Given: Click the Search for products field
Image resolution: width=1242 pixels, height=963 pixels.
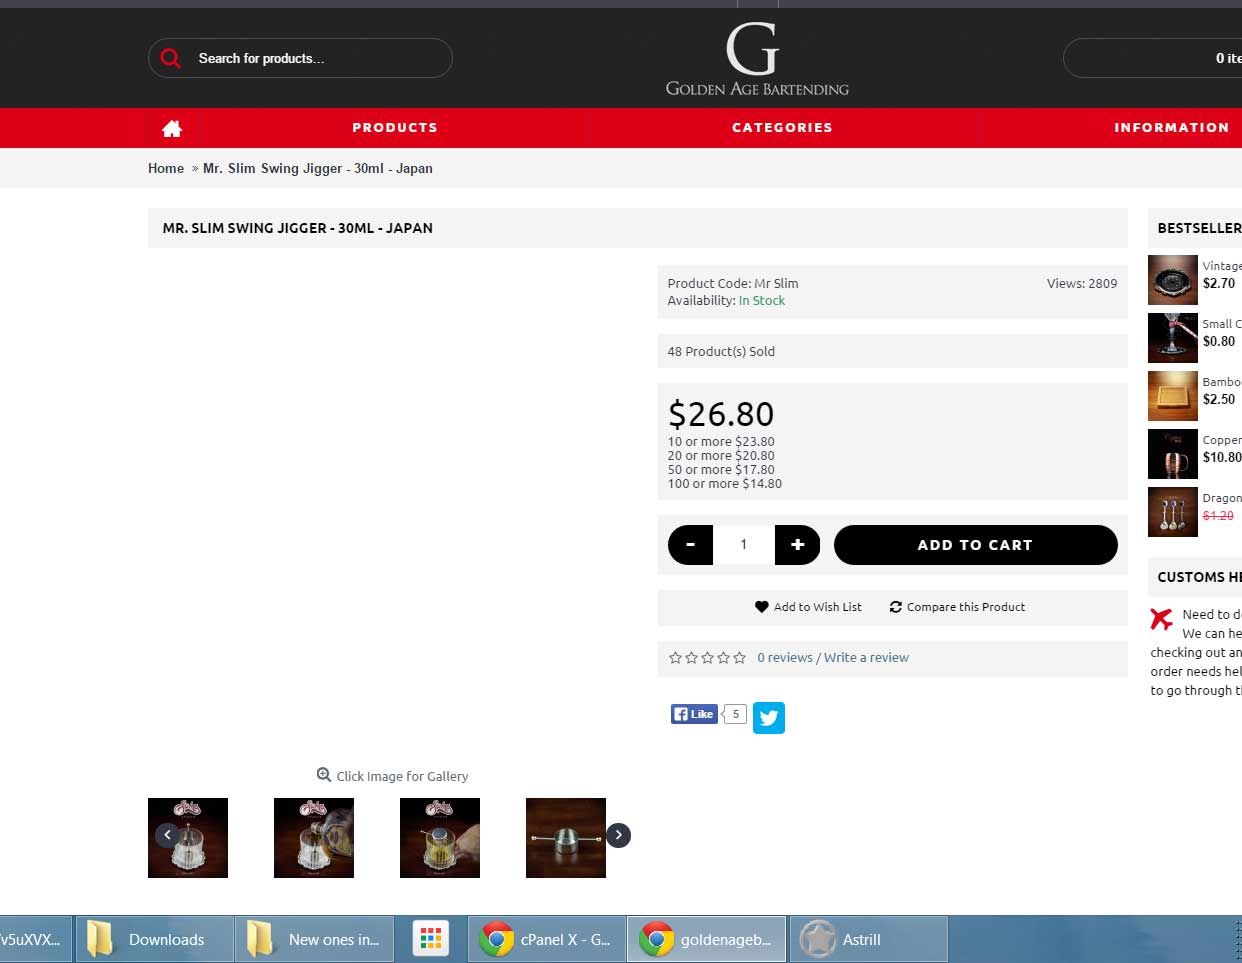Looking at the screenshot, I should click(x=300, y=58).
